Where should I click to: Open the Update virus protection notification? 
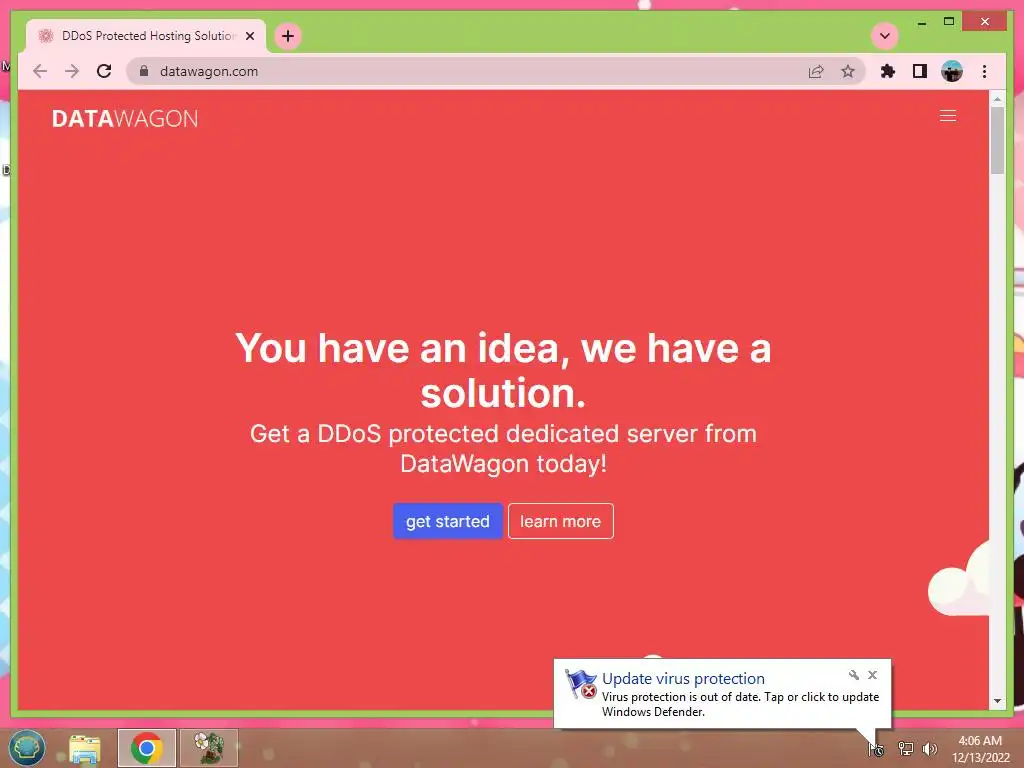pos(722,694)
